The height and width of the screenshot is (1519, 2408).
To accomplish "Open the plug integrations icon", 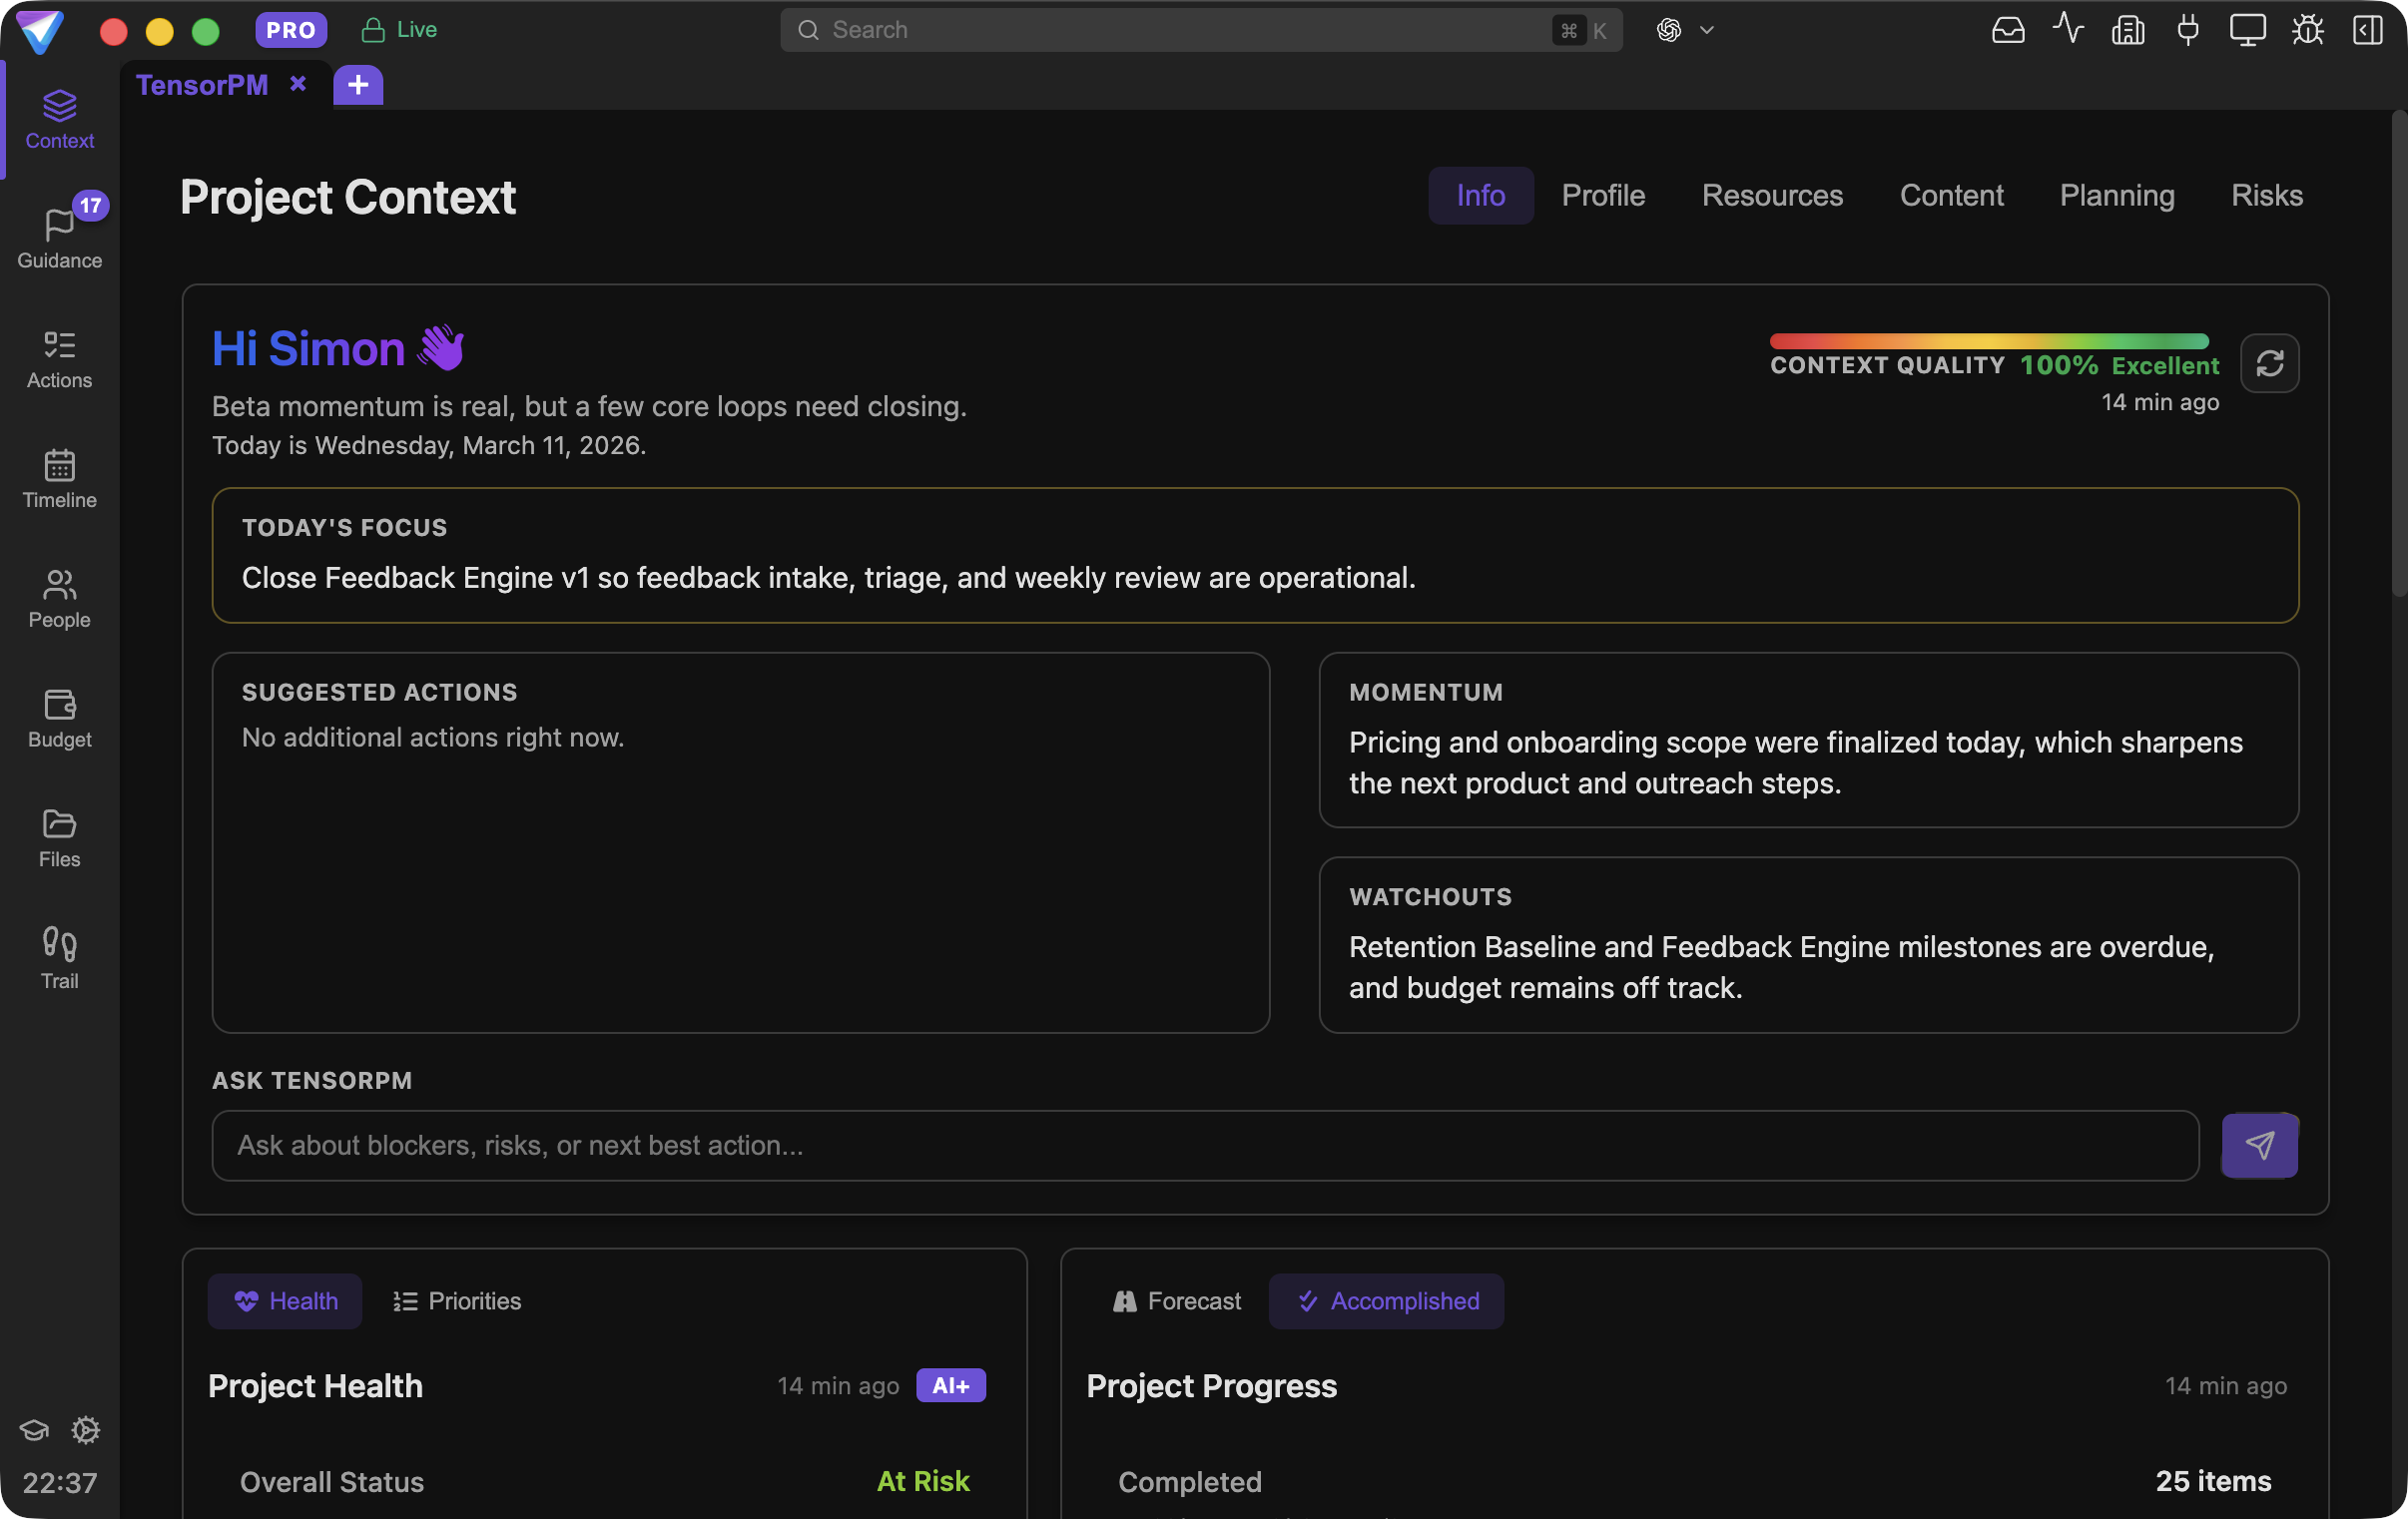I will [x=2187, y=30].
